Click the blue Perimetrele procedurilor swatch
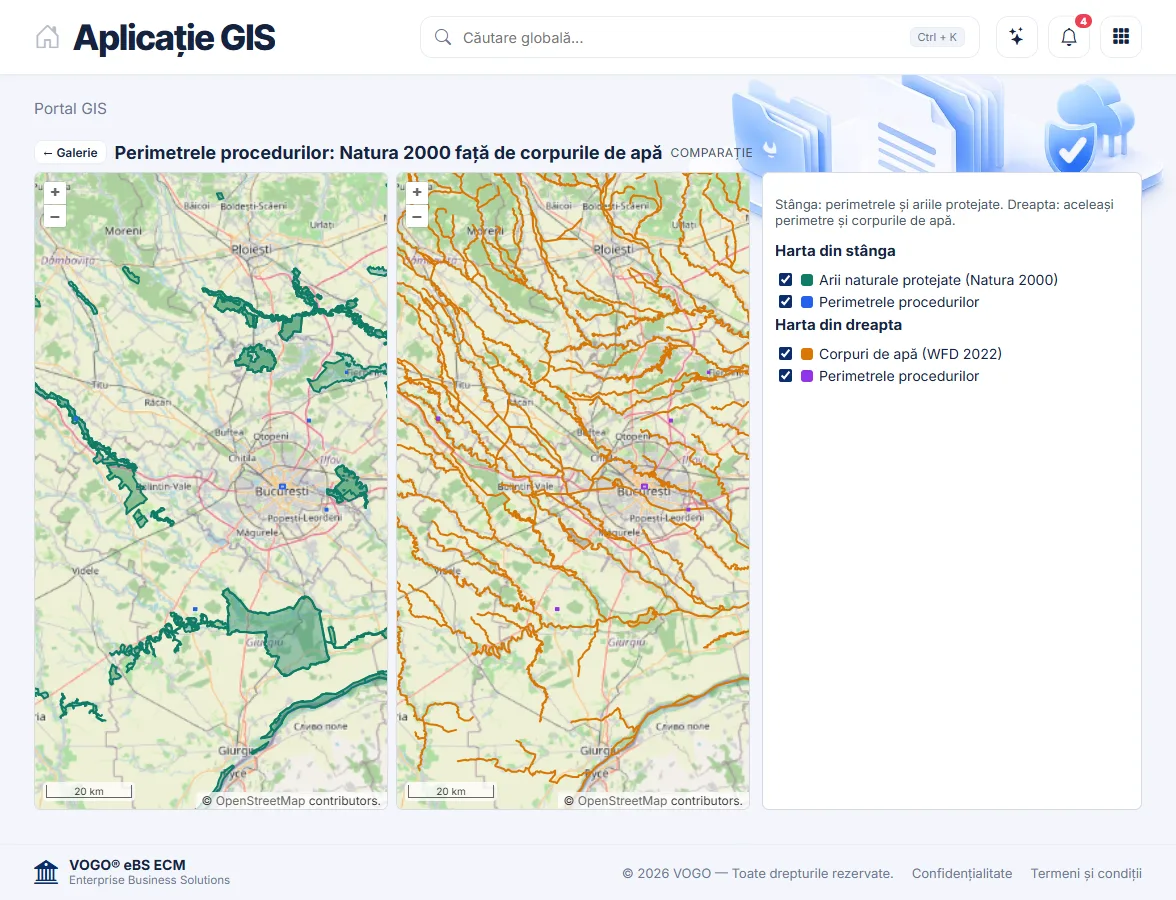Viewport: 1176px width, 900px height. coord(807,302)
